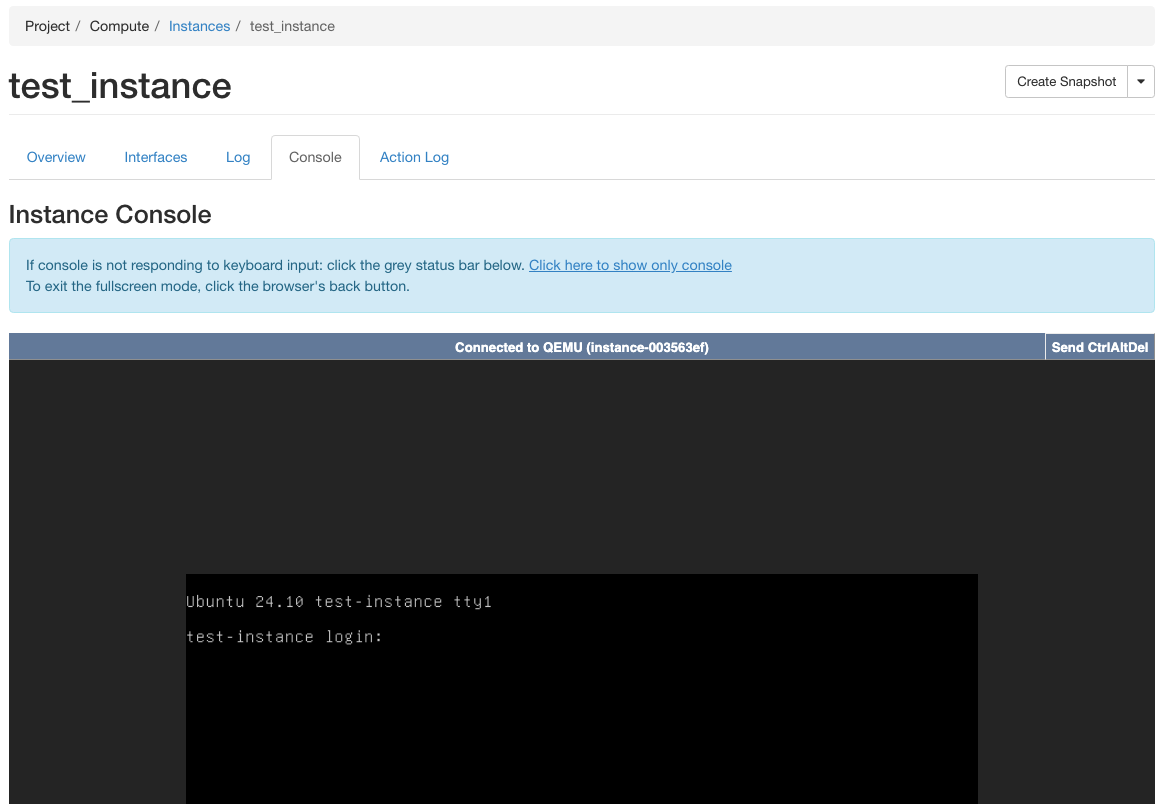
Task: Click the 'Instance Console' heading
Action: coord(110,214)
